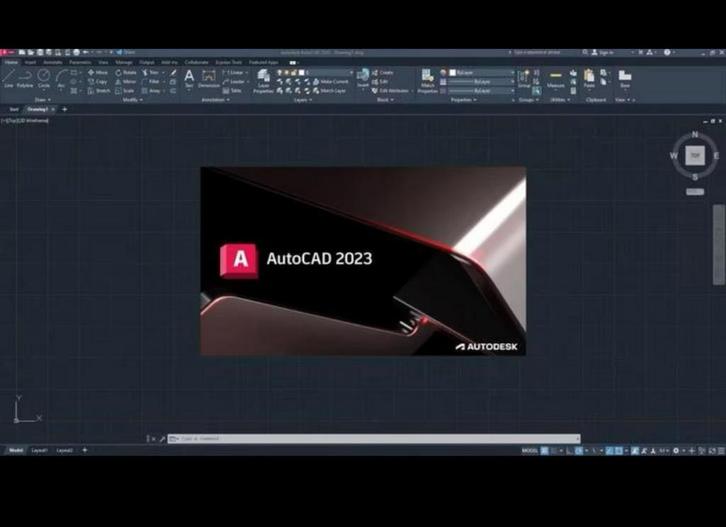Click the Match Properties tool
Image resolution: width=726 pixels, height=527 pixels.
click(x=427, y=82)
